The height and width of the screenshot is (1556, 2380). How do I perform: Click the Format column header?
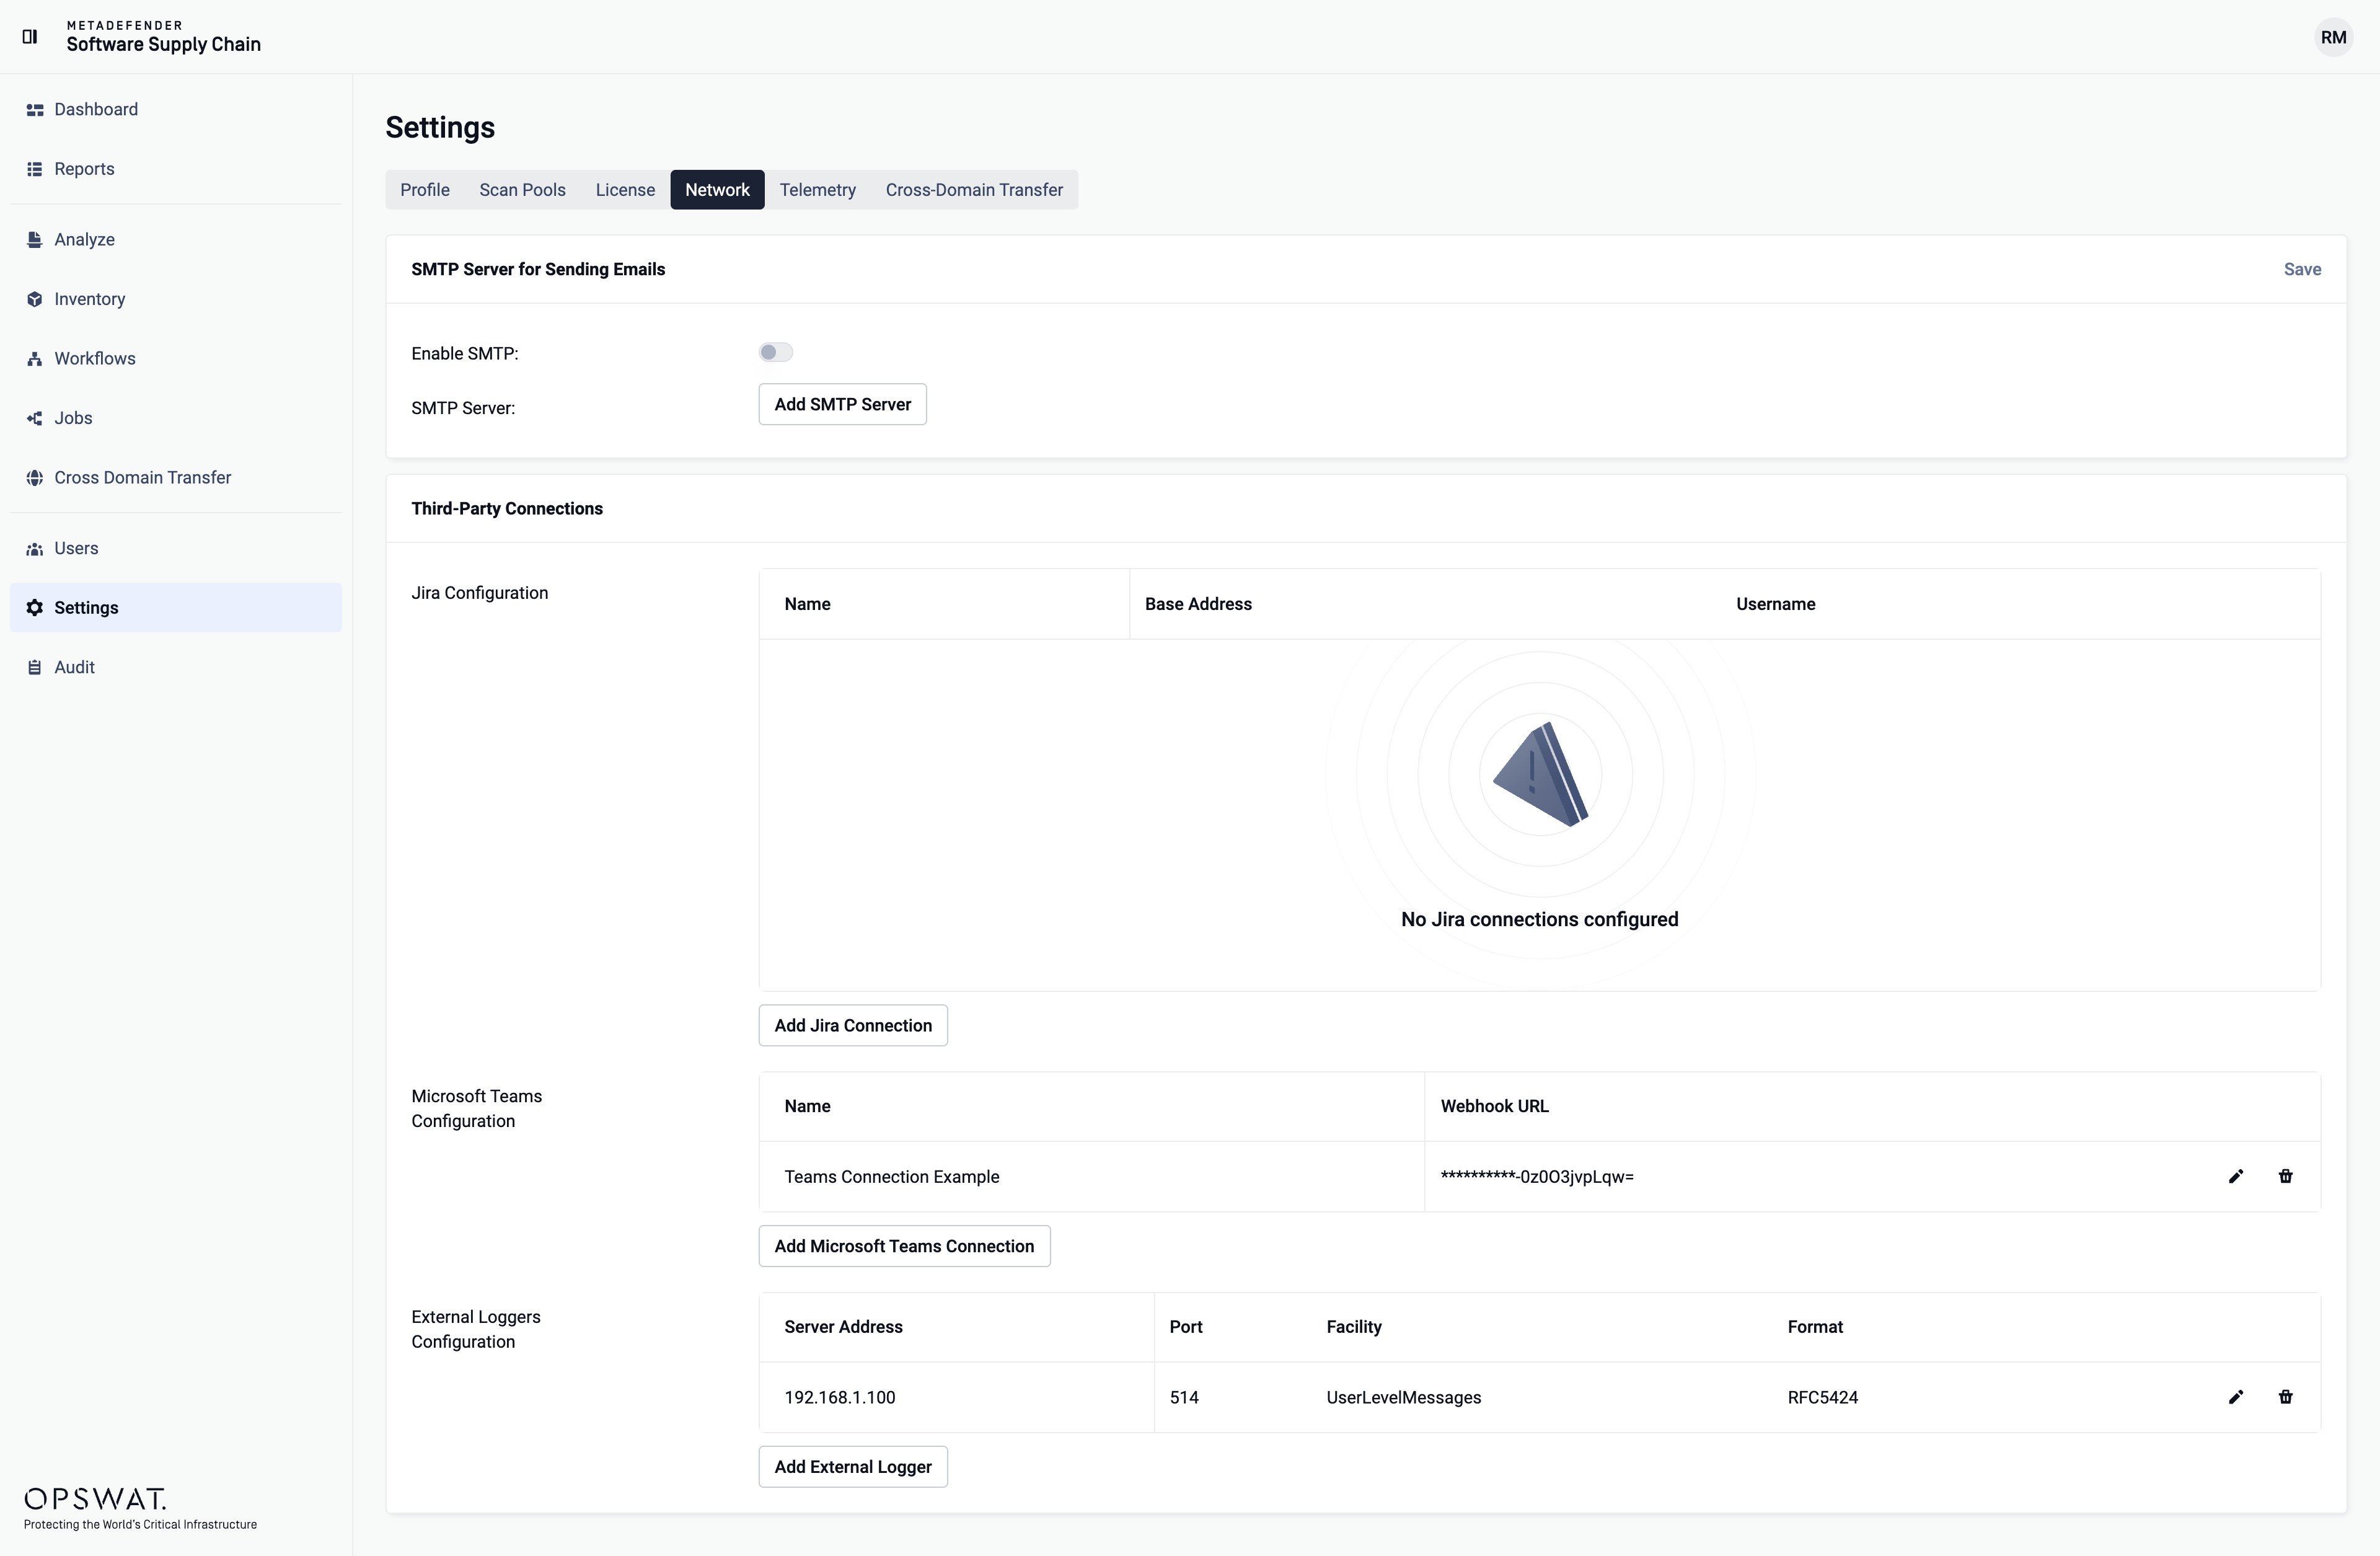(x=1815, y=1327)
